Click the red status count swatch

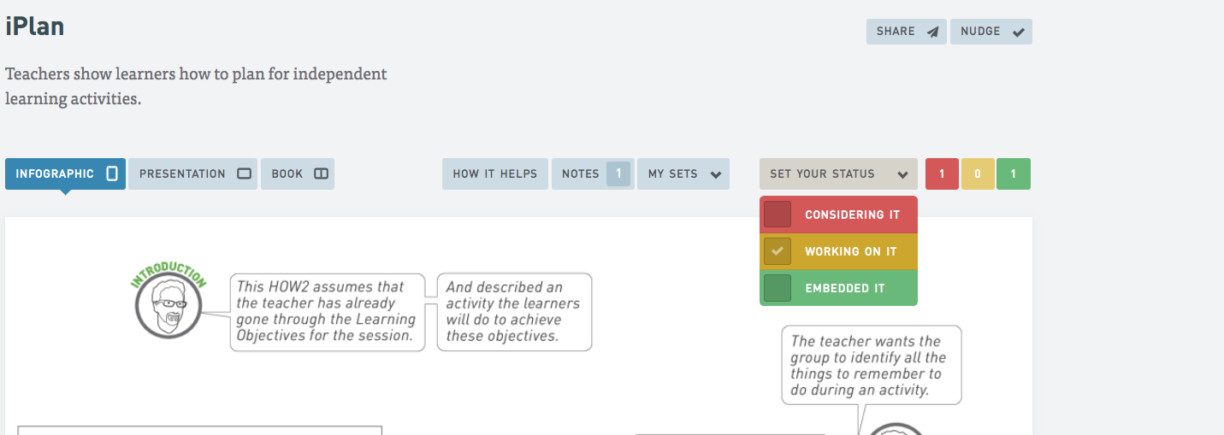pos(941,174)
